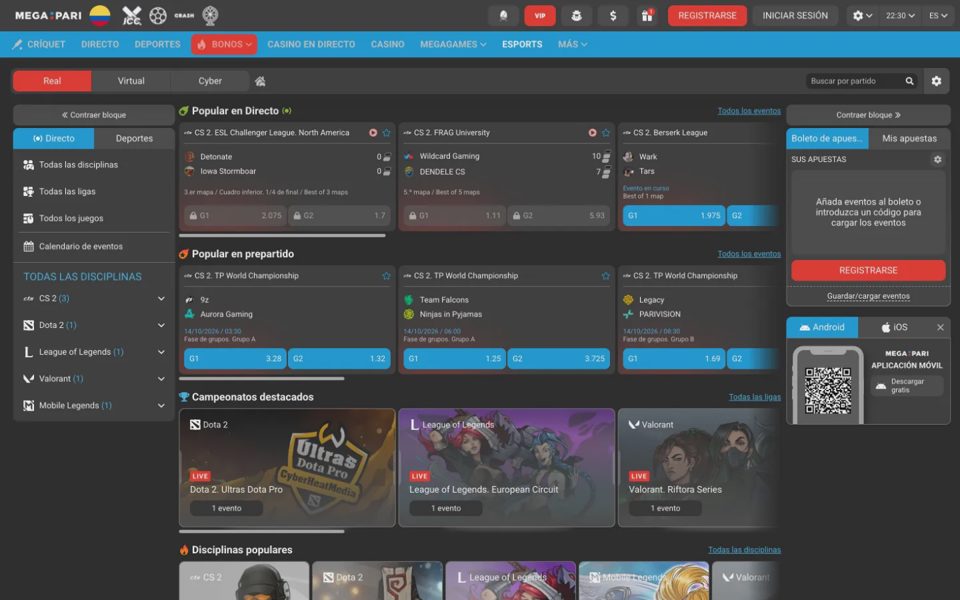Bet on G1 odds 3.28 for 9z

pyautogui.click(x=235, y=359)
